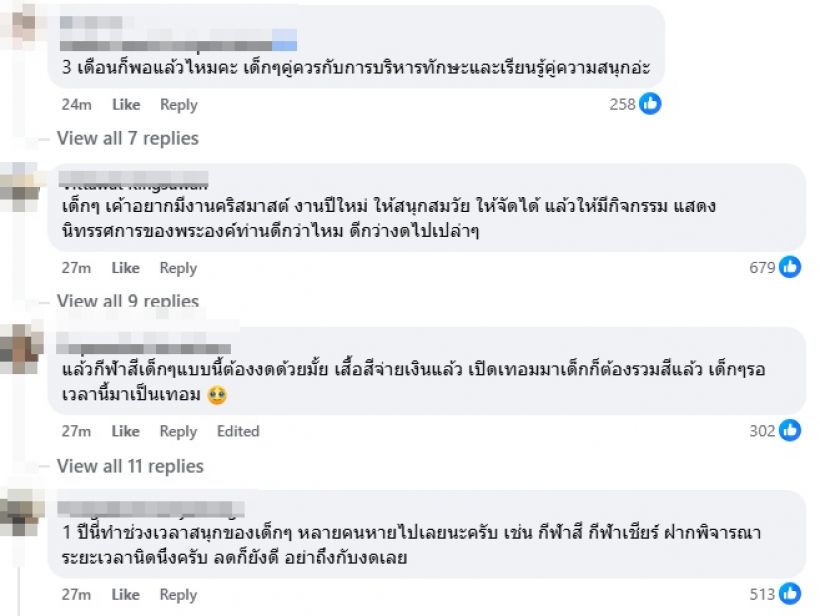Reply to the last comment with 513 reactions

coord(179,595)
